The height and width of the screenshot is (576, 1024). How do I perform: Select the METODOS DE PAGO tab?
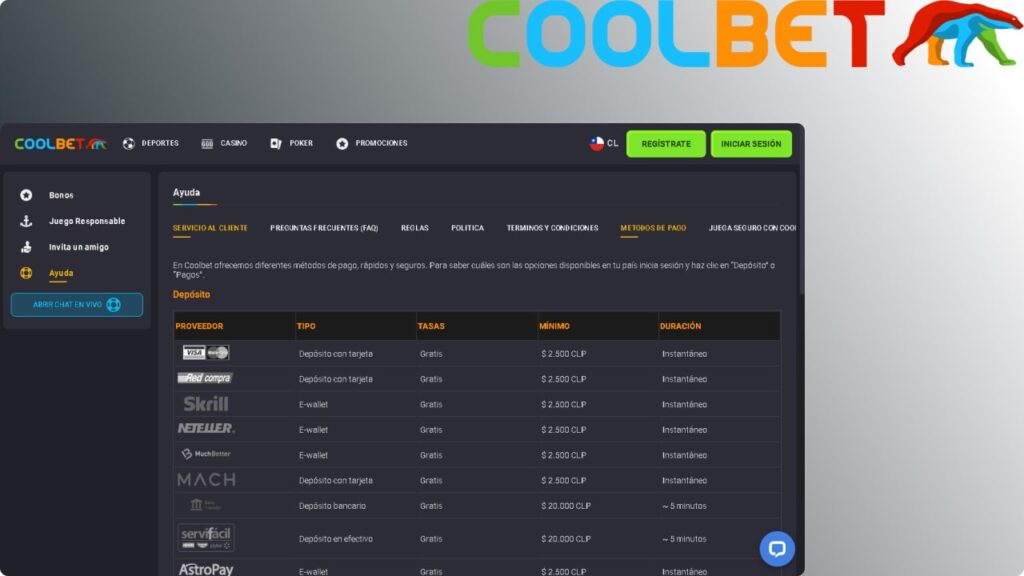pos(652,227)
